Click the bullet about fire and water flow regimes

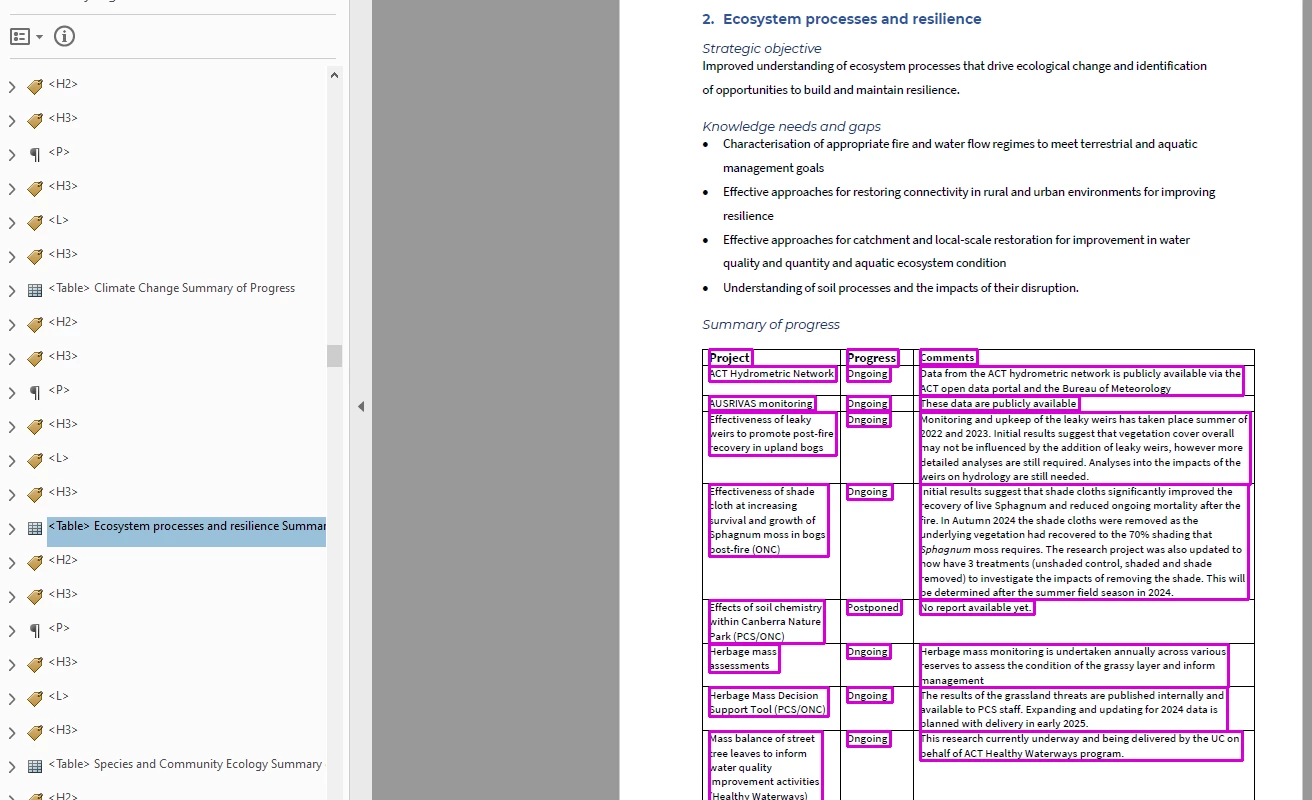tap(960, 156)
